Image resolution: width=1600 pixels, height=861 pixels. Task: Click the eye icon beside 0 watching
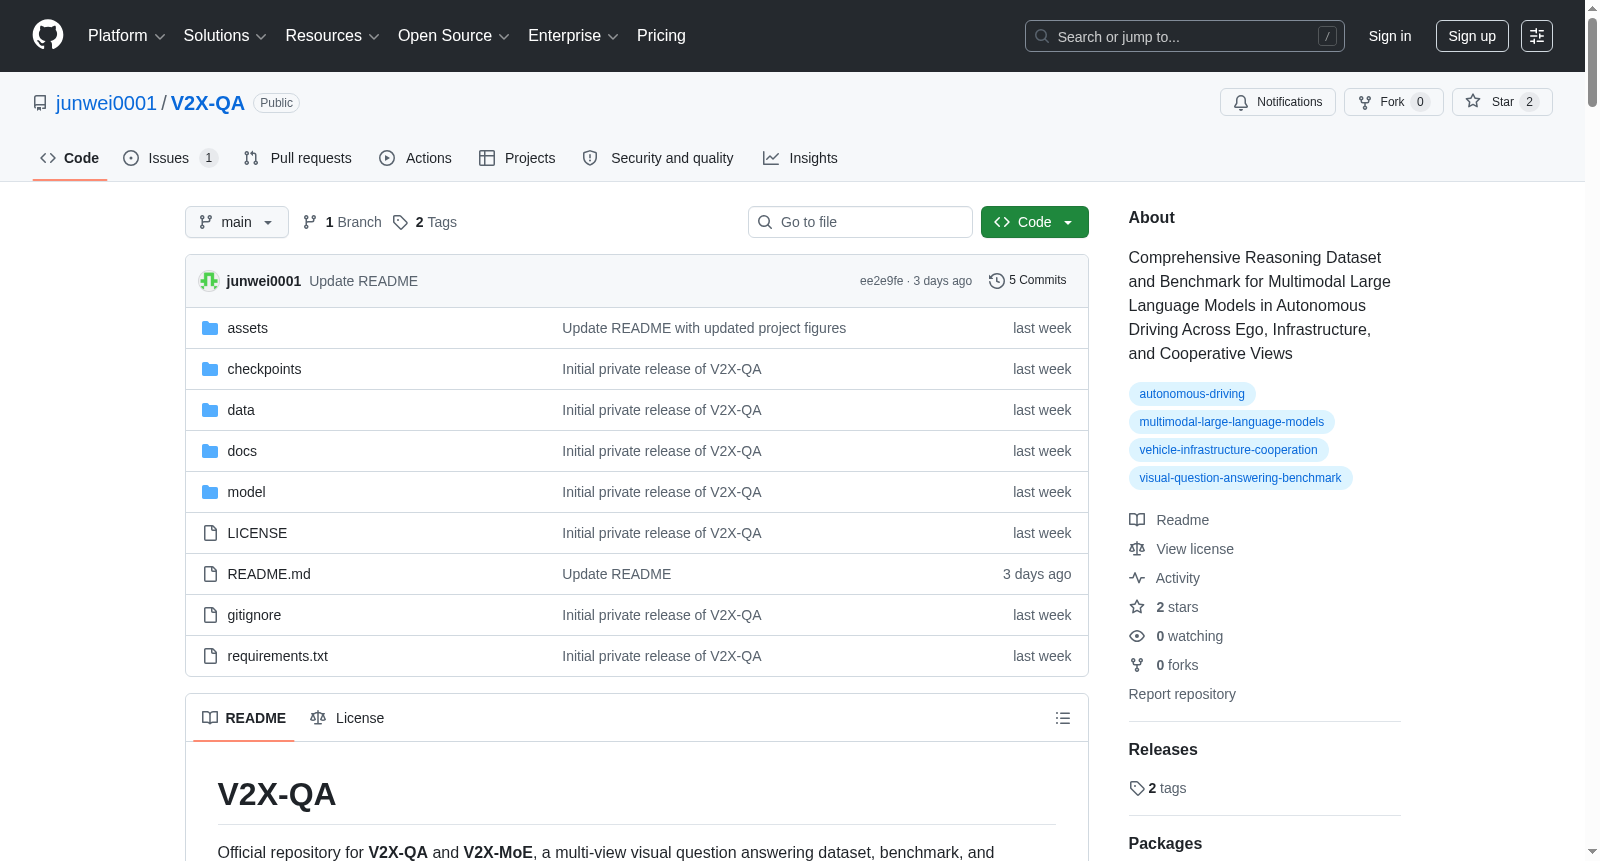(x=1137, y=636)
